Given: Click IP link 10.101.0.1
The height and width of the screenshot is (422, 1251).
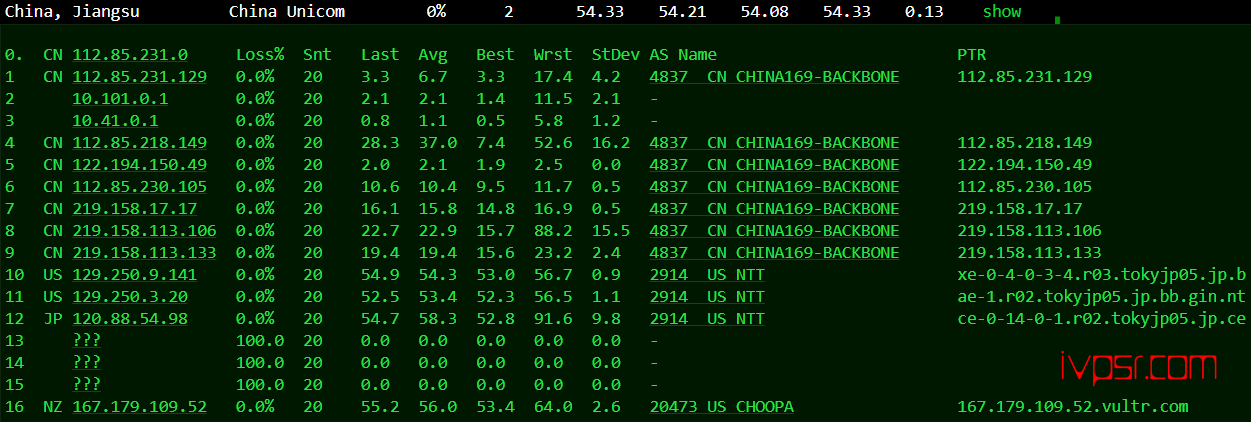Looking at the screenshot, I should [x=120, y=98].
